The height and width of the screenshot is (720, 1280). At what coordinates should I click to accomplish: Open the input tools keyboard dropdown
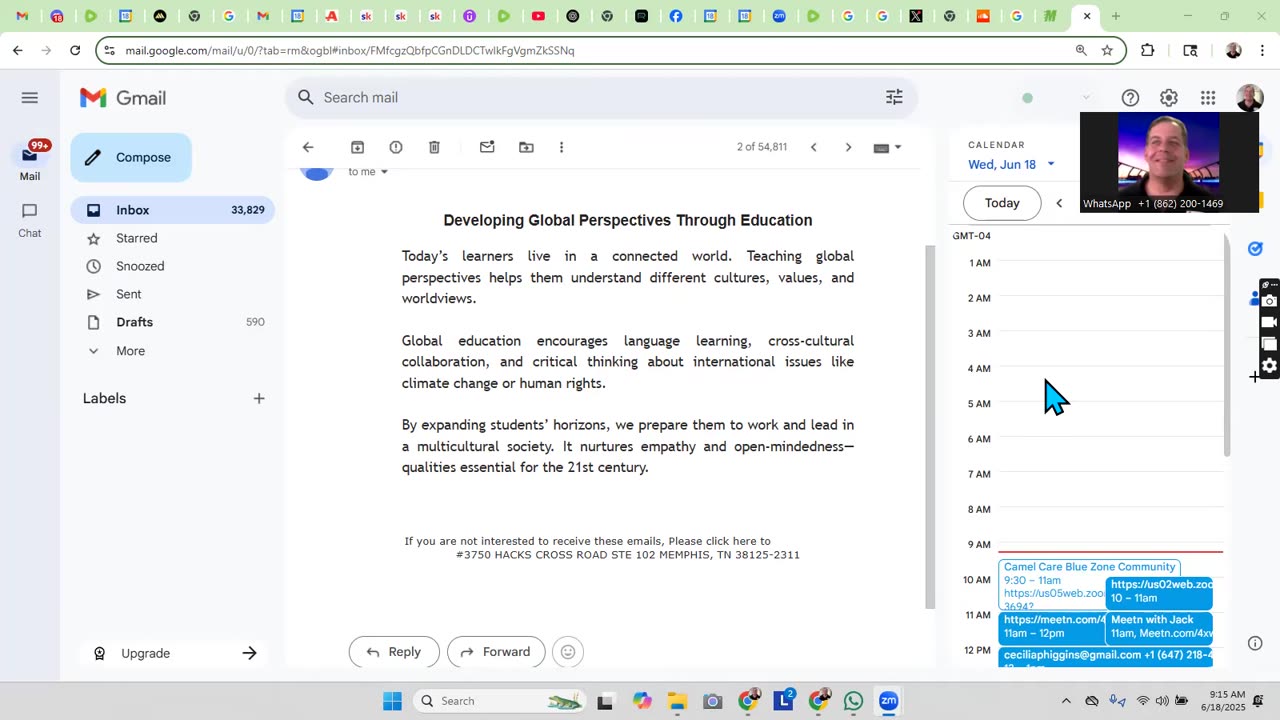[887, 147]
